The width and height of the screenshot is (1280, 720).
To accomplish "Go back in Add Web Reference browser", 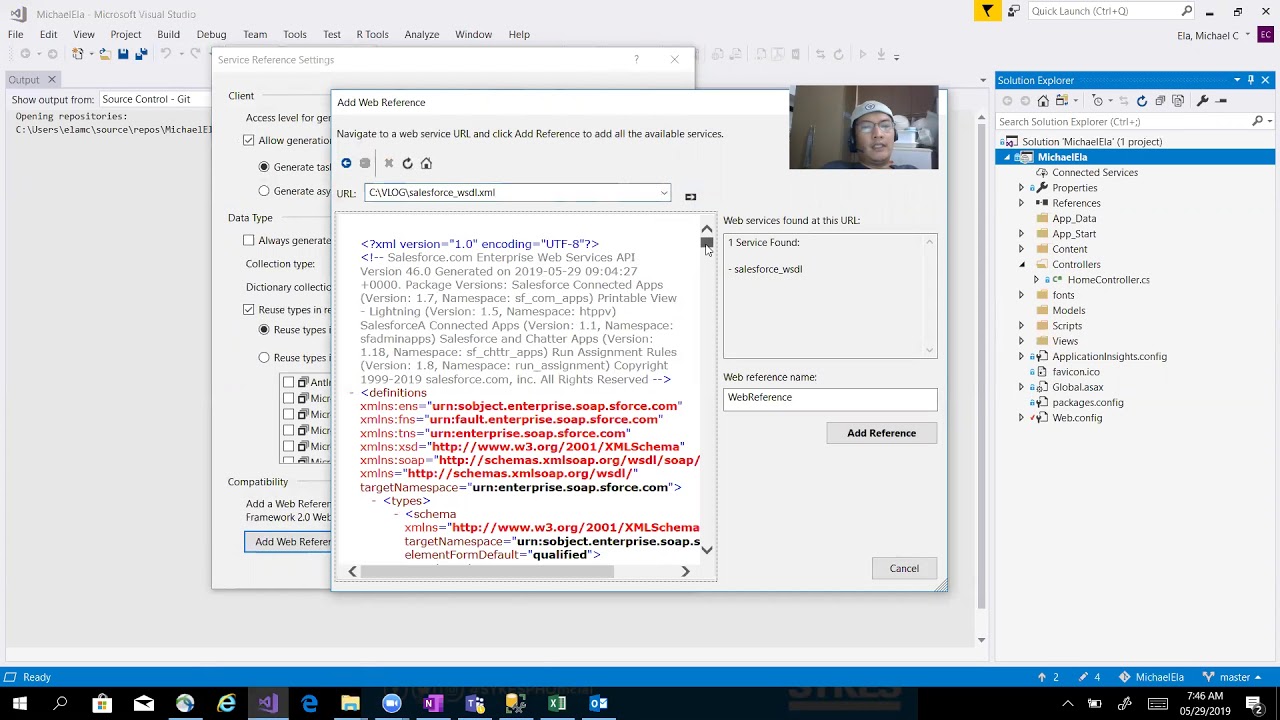I will pos(346,163).
